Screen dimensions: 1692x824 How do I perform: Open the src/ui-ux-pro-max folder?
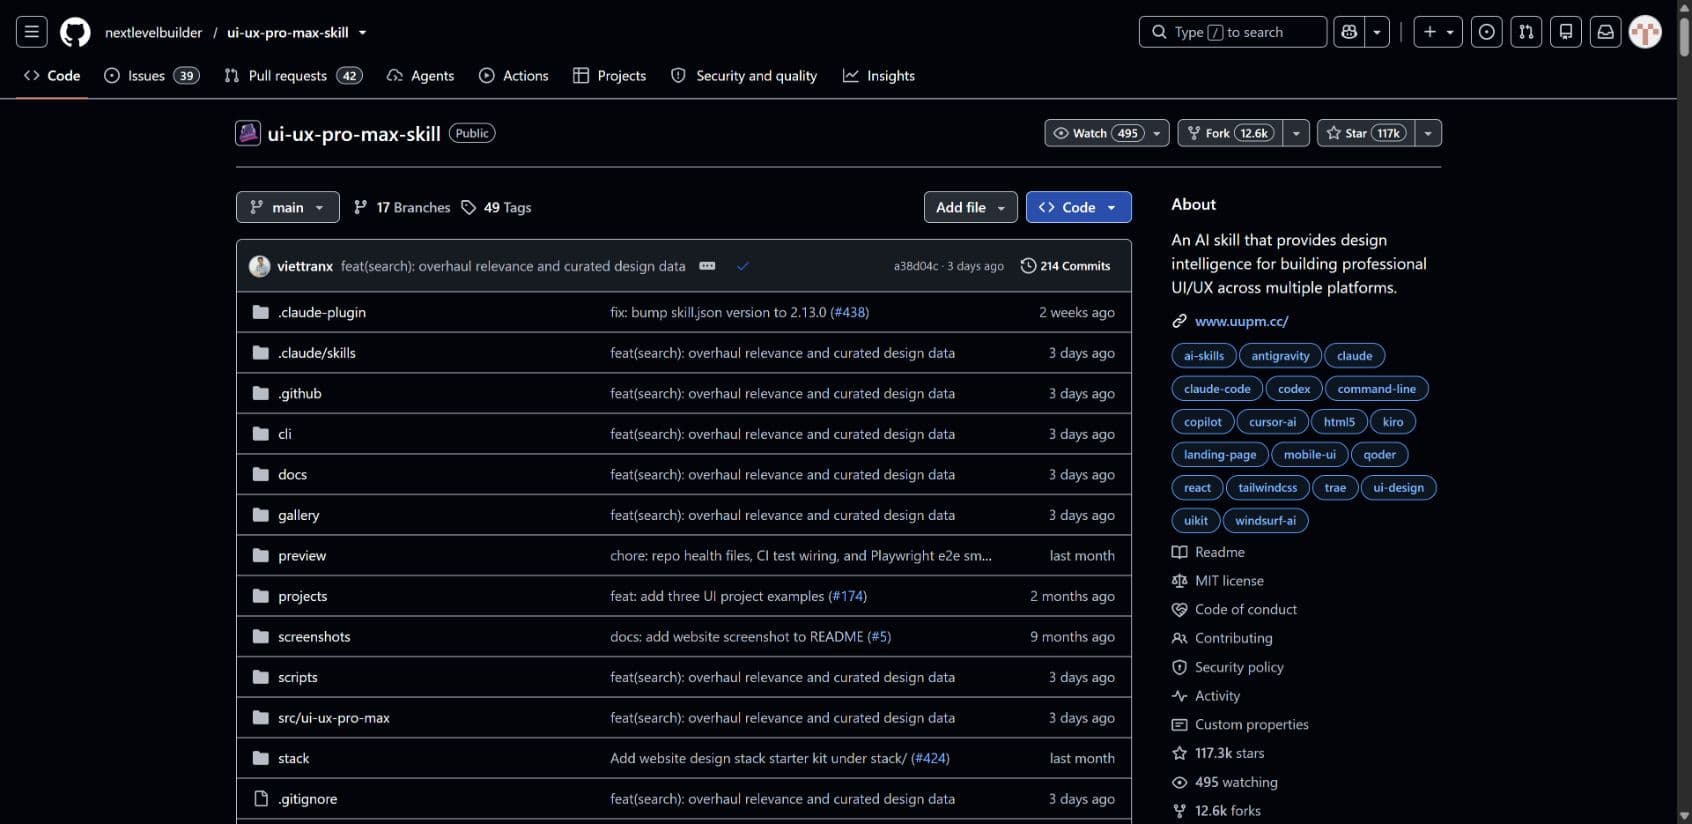[334, 718]
